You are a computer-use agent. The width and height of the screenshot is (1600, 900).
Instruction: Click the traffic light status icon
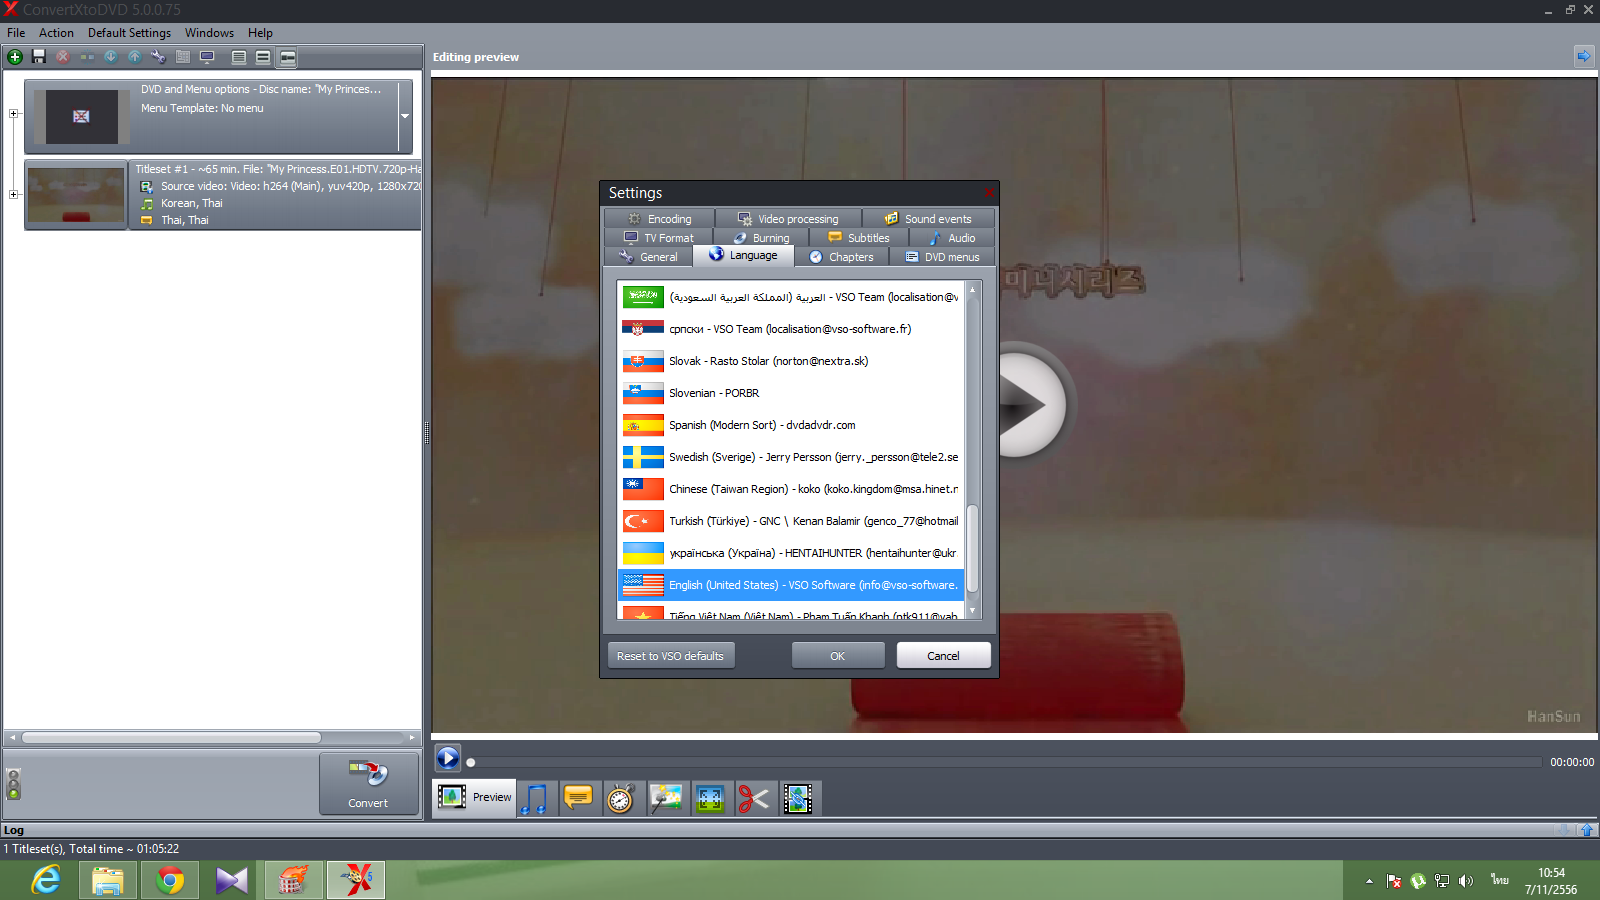(14, 784)
